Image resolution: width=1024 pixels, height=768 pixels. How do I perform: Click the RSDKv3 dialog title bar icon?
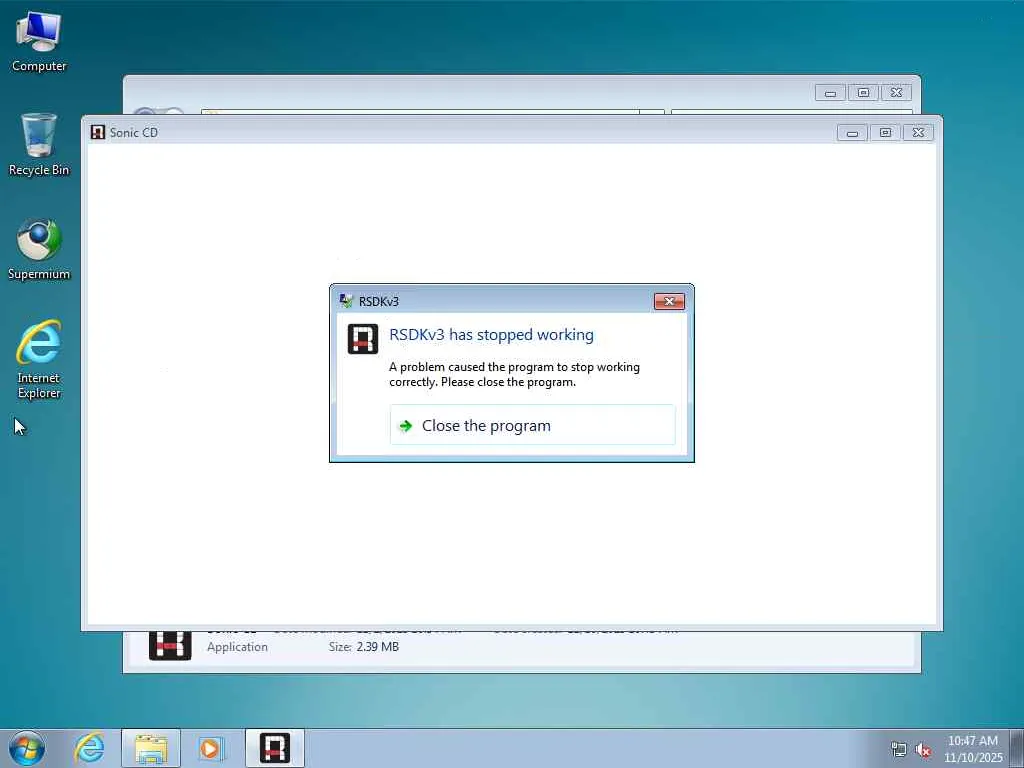[x=346, y=301]
